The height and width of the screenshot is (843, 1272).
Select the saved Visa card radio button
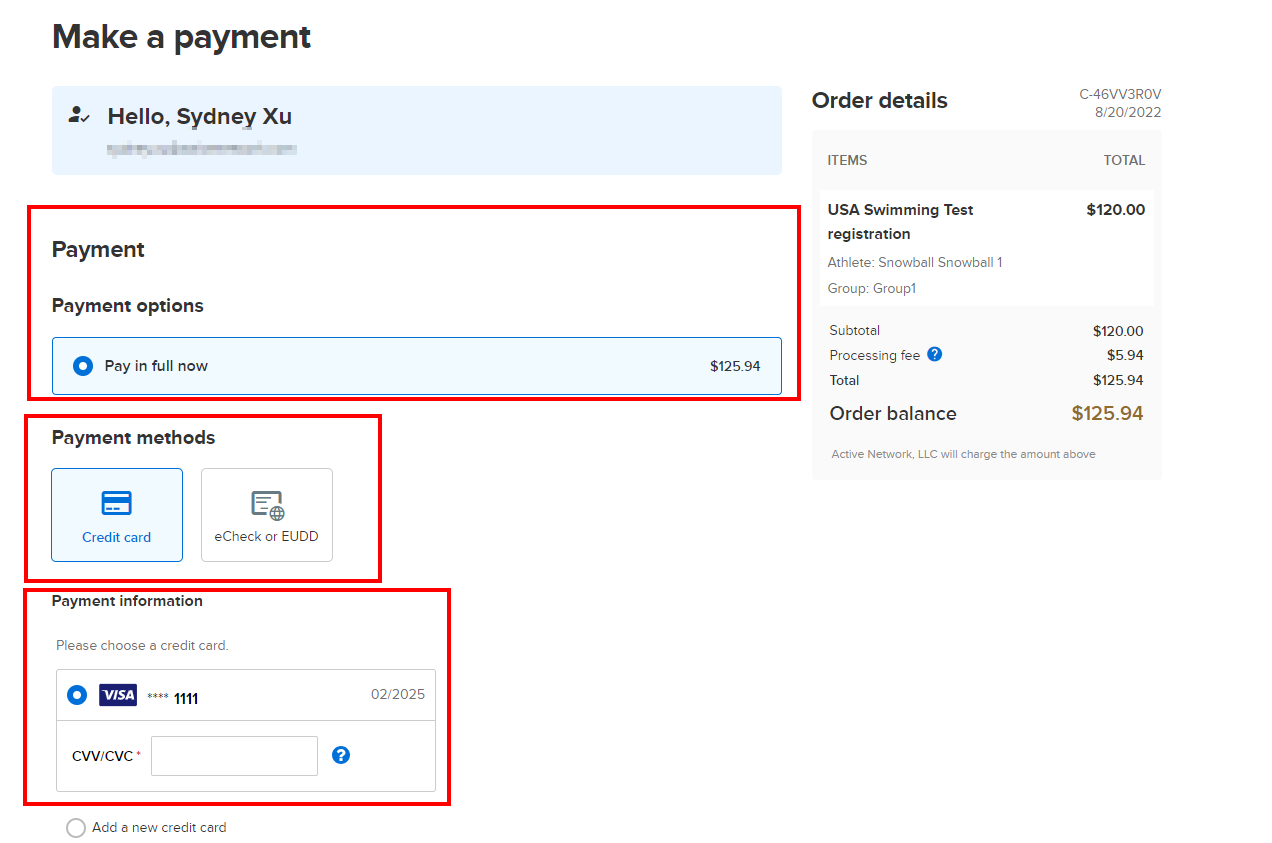77,695
